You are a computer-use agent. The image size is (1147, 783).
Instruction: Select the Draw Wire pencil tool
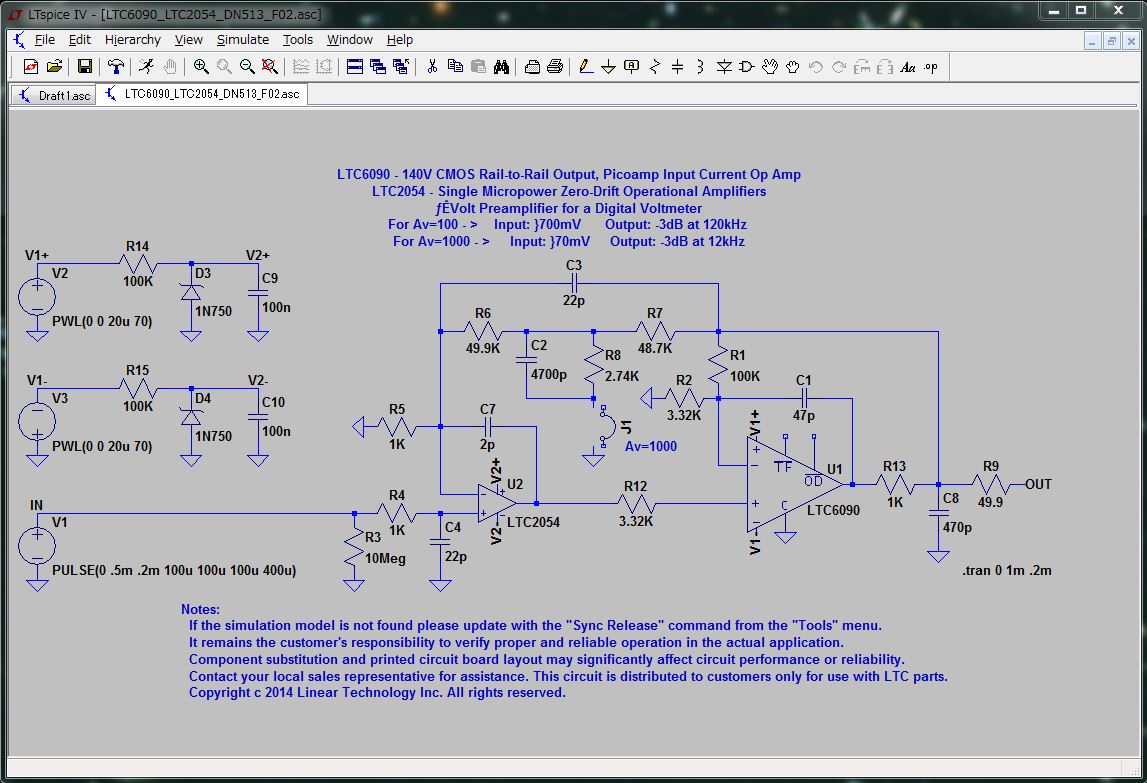coord(585,67)
